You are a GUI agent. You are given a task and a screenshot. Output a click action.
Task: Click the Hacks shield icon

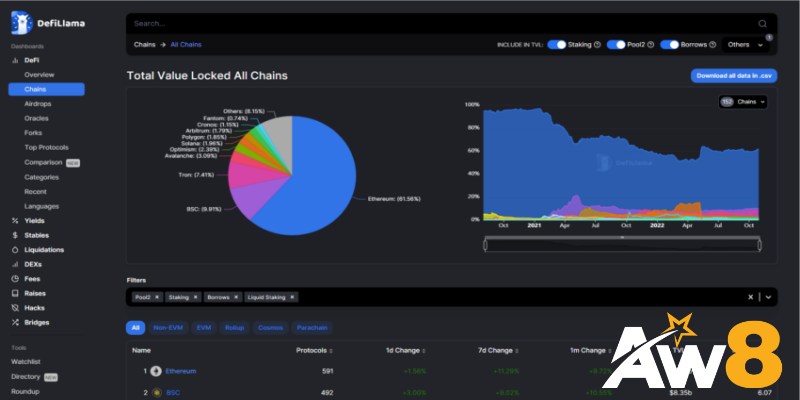tap(15, 308)
